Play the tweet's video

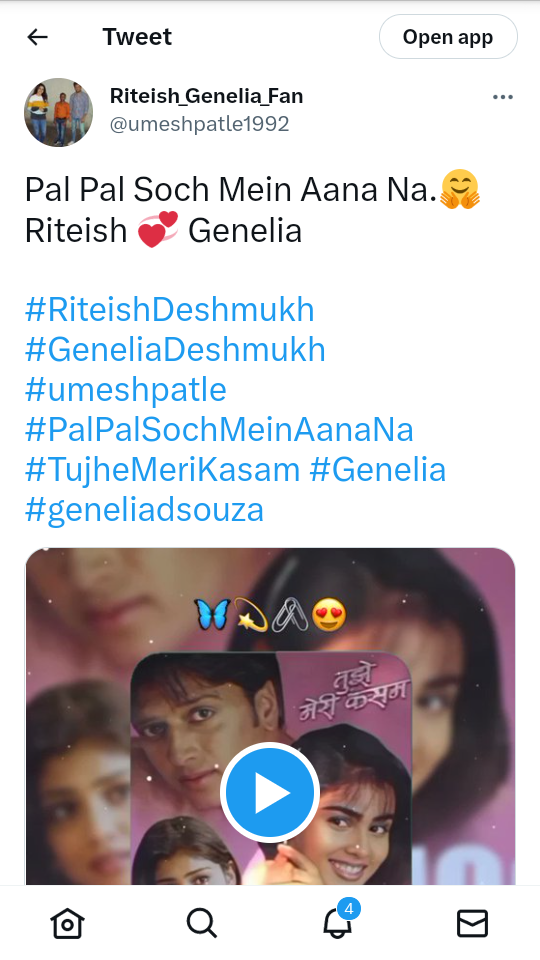(270, 792)
